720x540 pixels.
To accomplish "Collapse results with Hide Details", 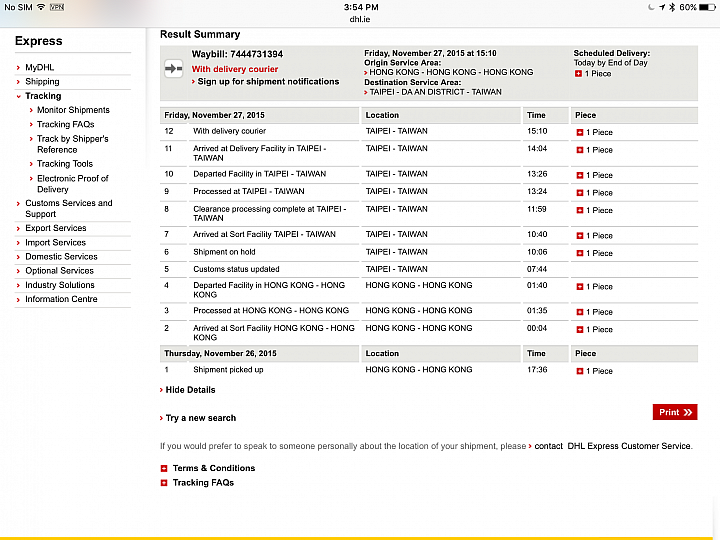I will coord(190,390).
